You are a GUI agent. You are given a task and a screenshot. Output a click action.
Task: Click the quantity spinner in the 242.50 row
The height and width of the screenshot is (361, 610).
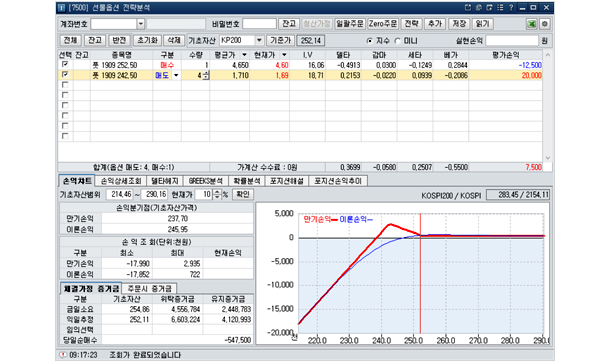pyautogui.click(x=206, y=75)
